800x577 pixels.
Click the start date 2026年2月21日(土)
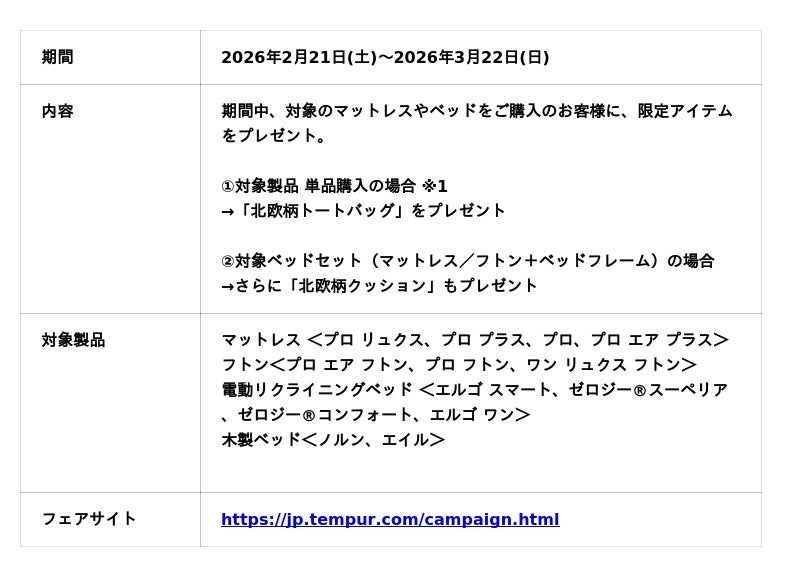pyautogui.click(x=298, y=58)
